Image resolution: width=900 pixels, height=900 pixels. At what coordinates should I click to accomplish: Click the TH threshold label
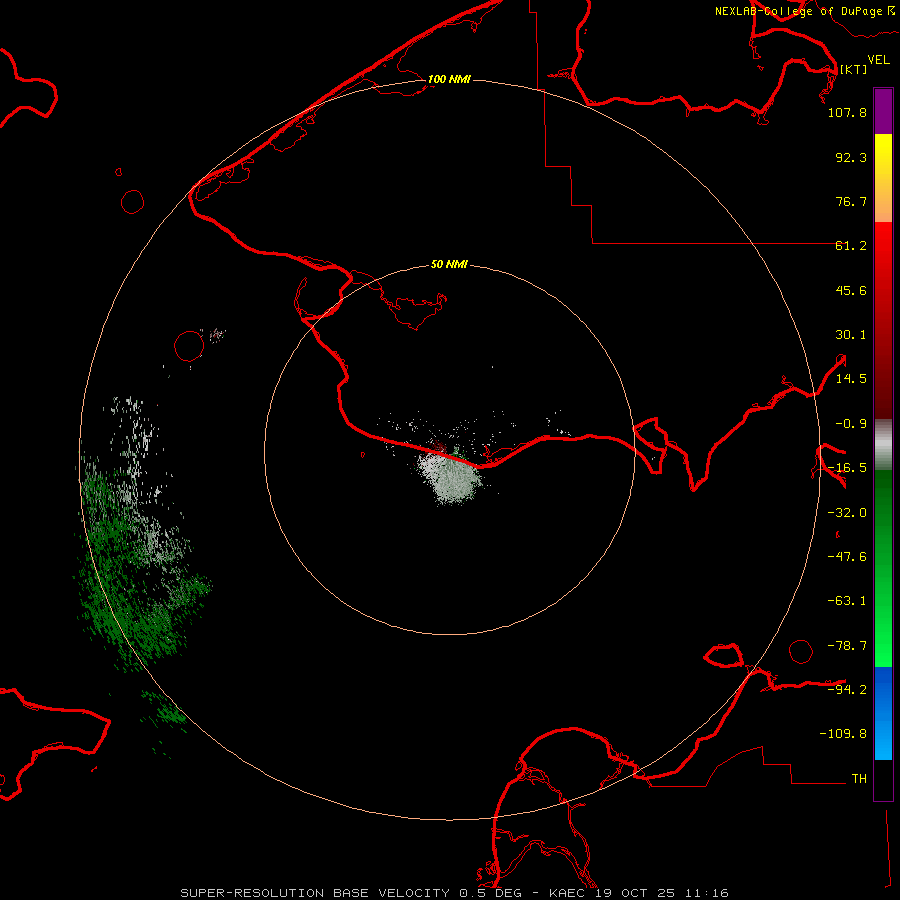[x=859, y=779]
